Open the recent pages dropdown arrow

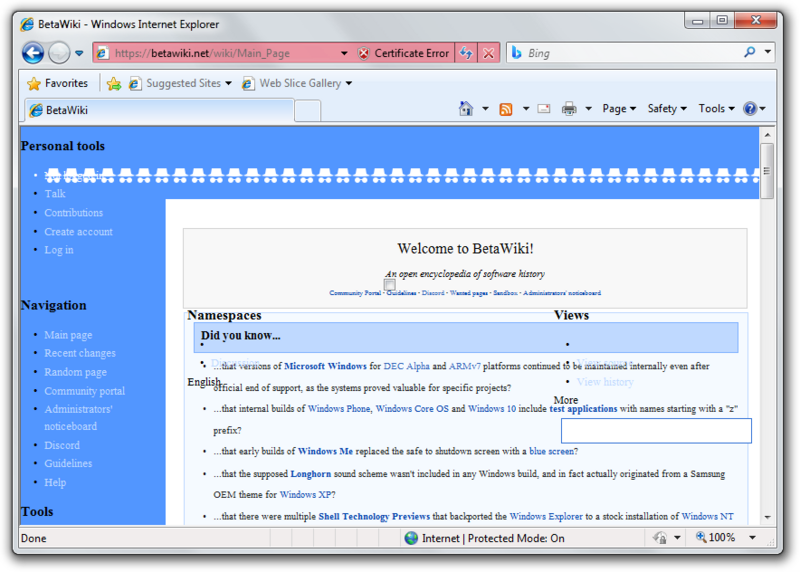pyautogui.click(x=79, y=53)
